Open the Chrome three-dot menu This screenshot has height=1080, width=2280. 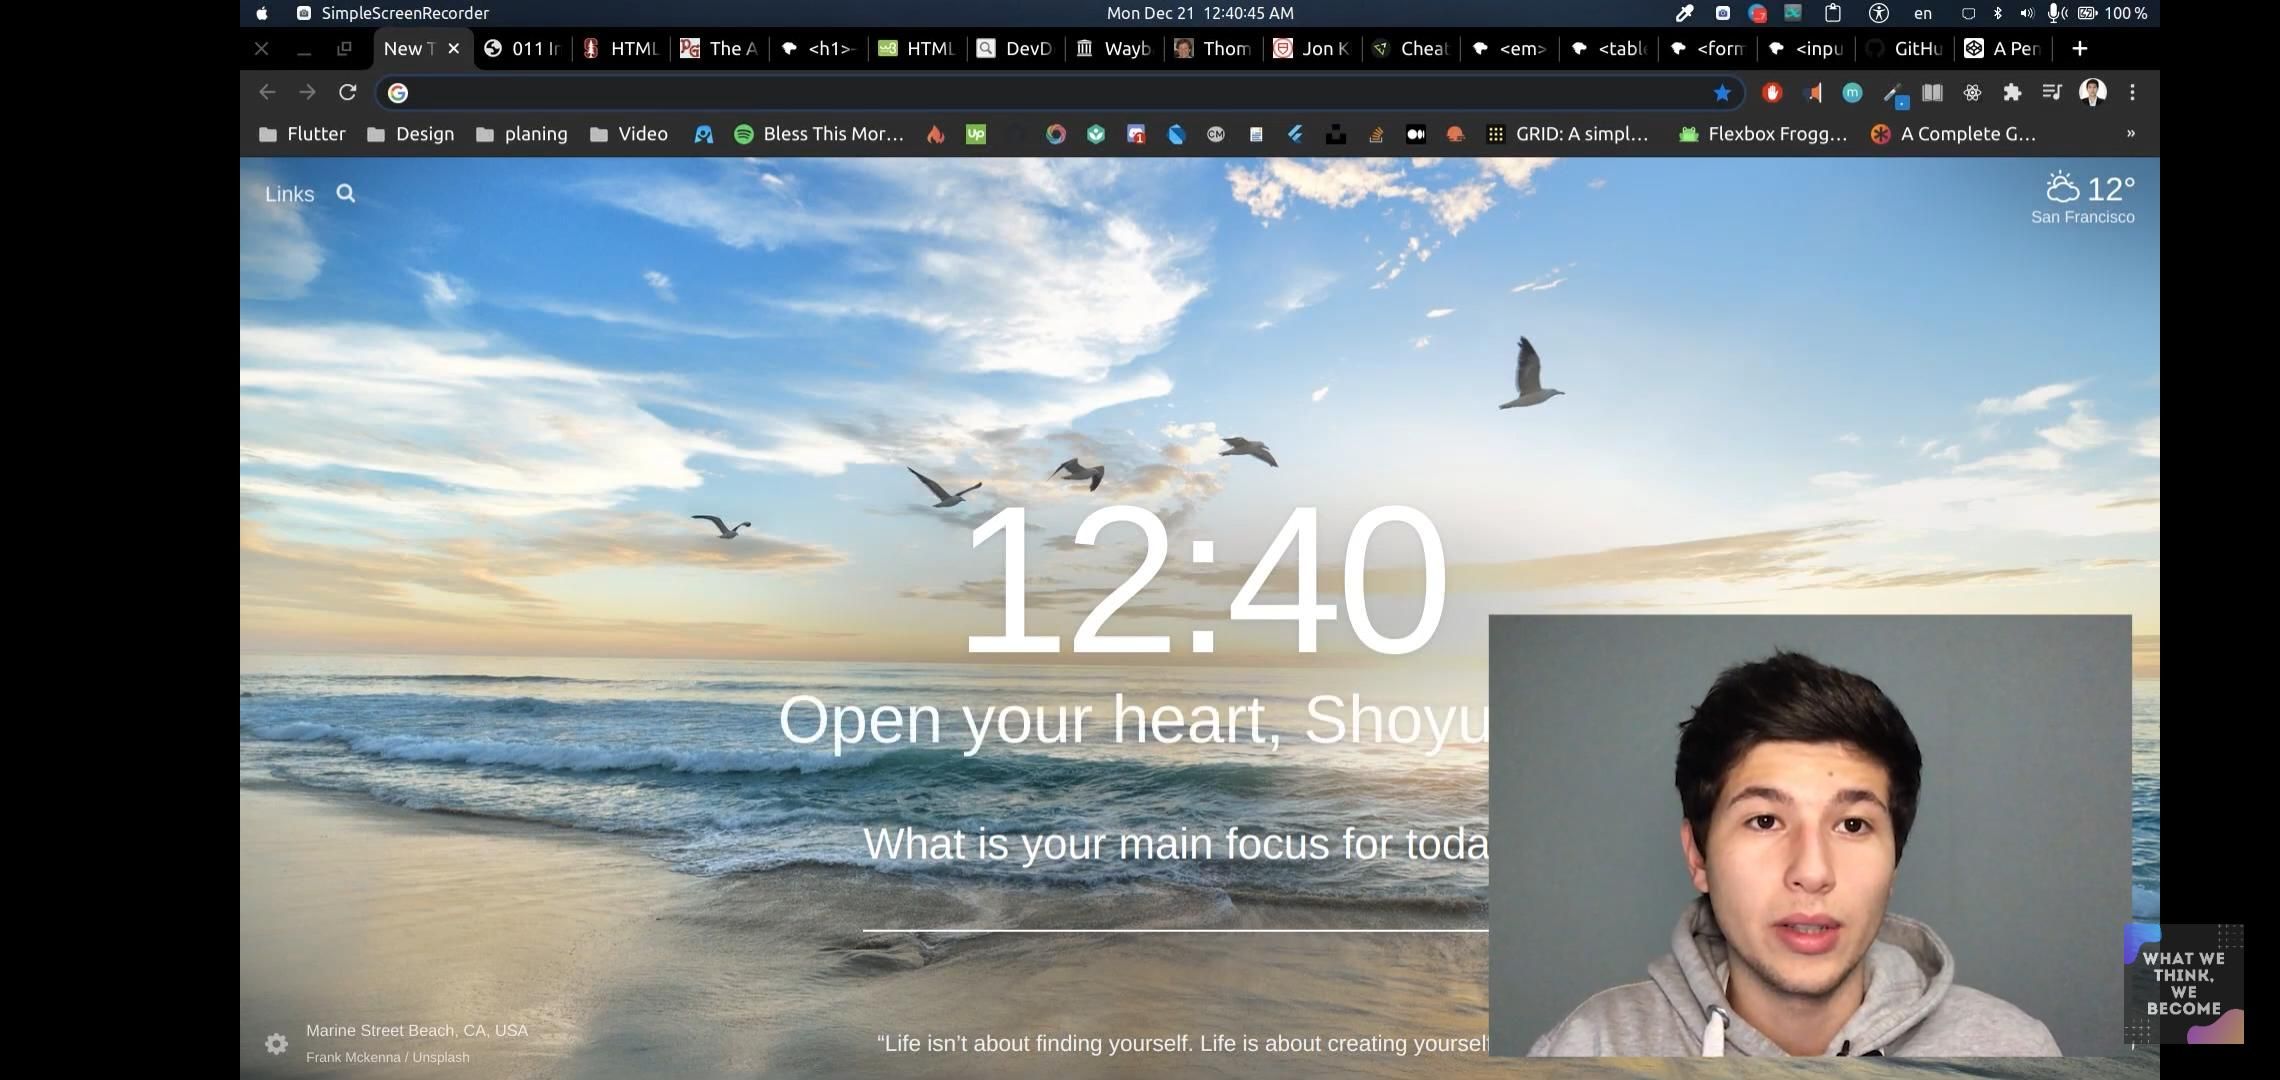click(x=2131, y=92)
